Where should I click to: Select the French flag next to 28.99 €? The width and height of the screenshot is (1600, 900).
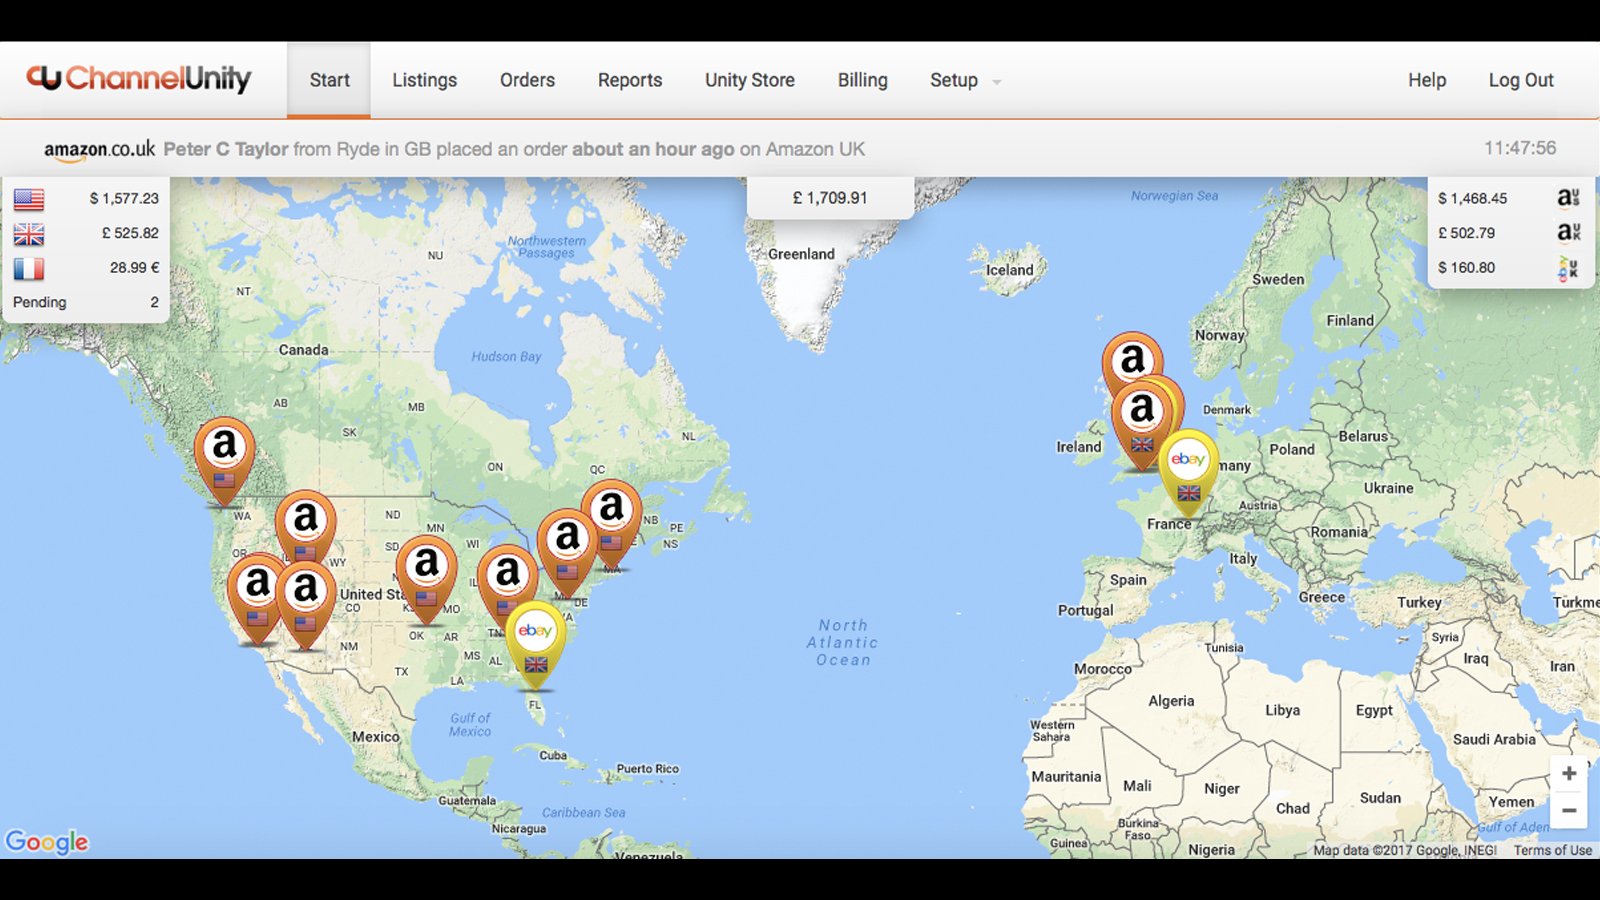(x=29, y=267)
